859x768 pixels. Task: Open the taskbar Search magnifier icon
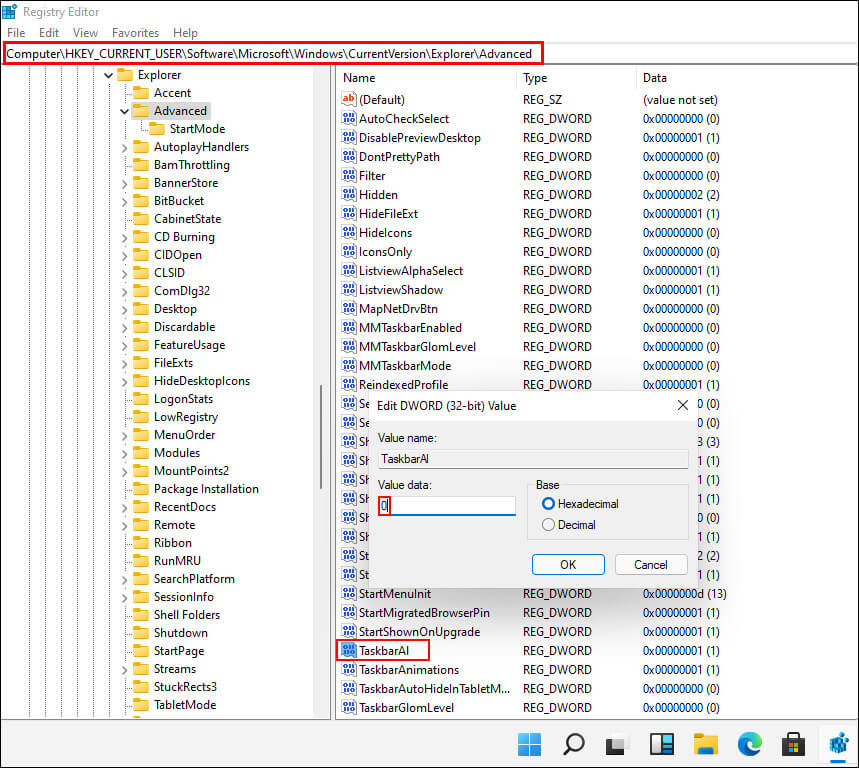pyautogui.click(x=574, y=744)
